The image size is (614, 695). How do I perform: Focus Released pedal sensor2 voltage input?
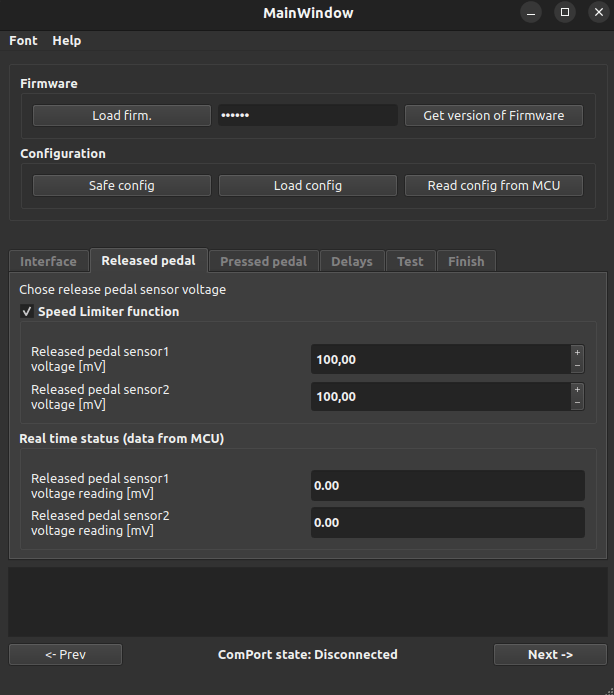point(440,397)
